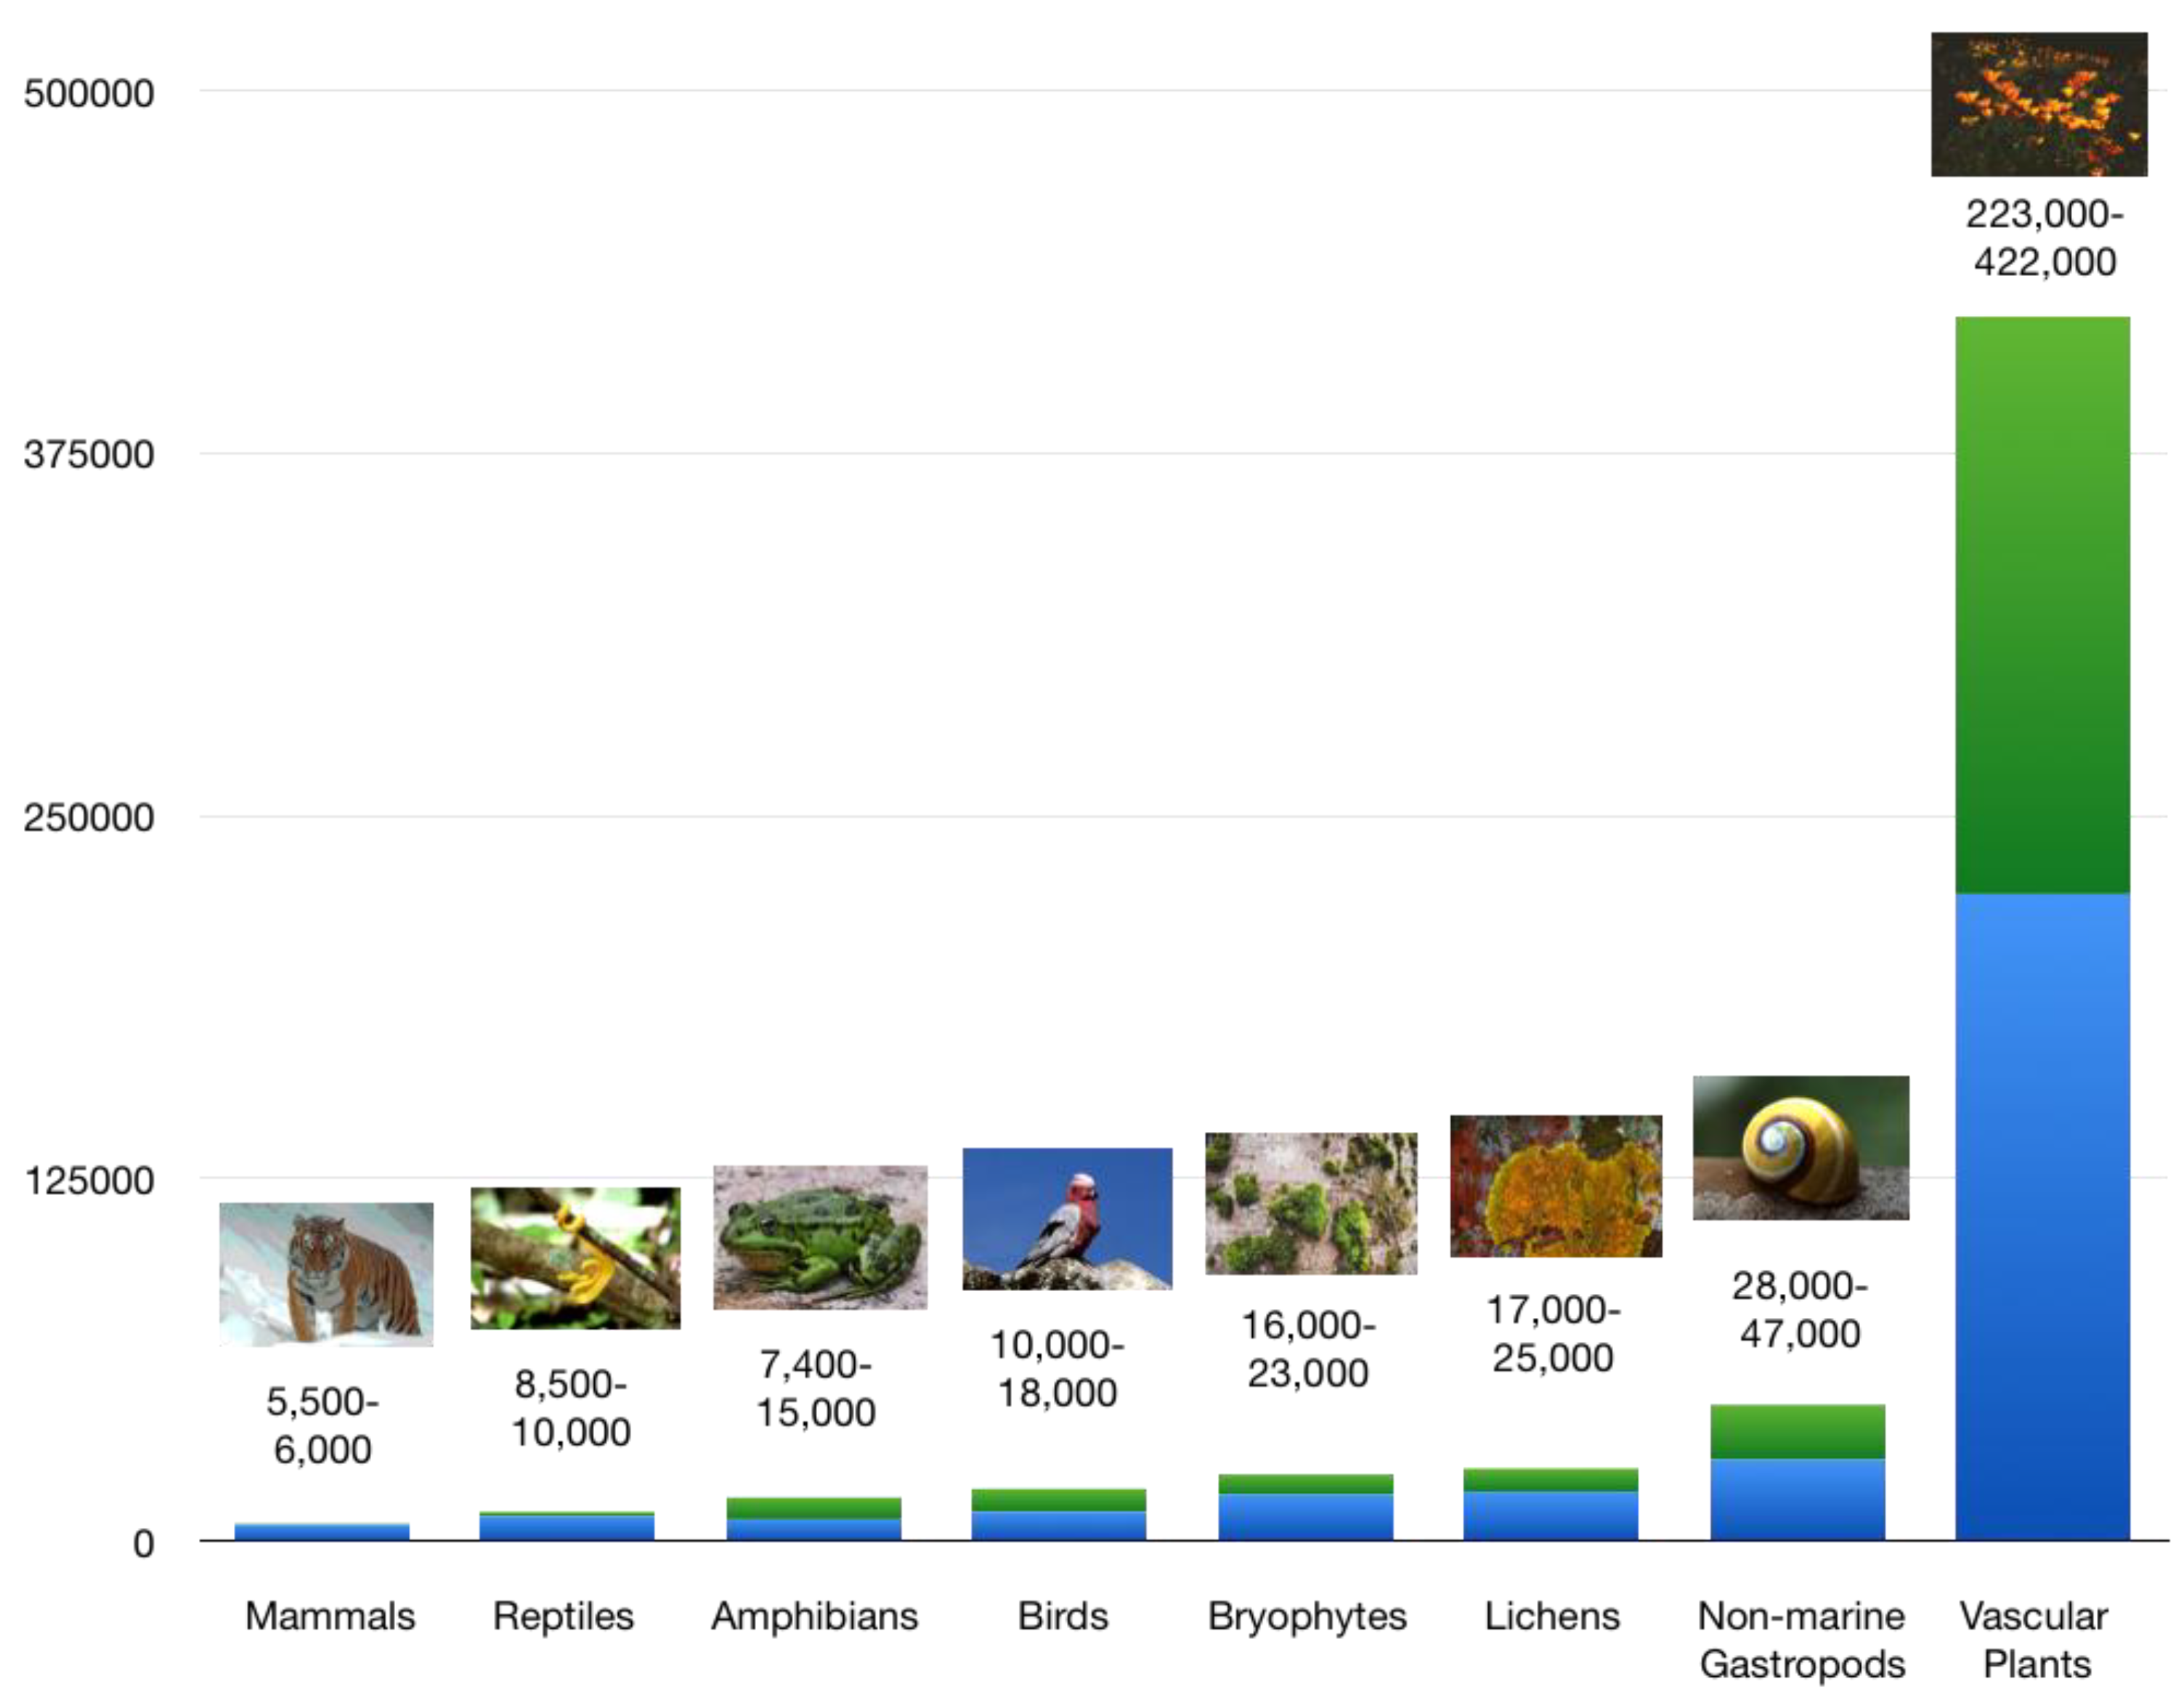2184x1700 pixels.
Task: Select the blue segment of Birds bar
Action: click(1058, 1525)
